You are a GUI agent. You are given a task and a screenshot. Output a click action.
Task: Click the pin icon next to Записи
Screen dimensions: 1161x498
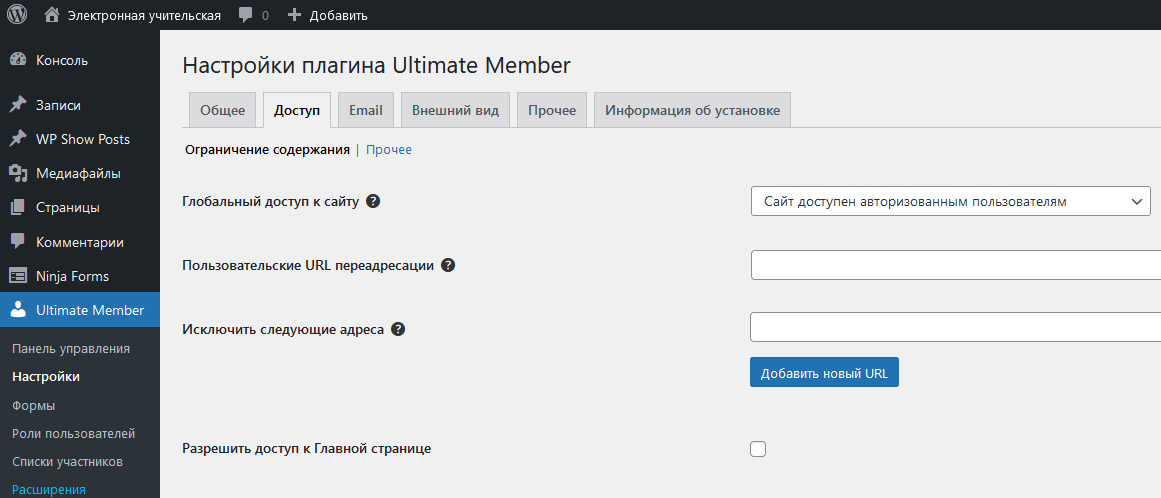tap(19, 105)
